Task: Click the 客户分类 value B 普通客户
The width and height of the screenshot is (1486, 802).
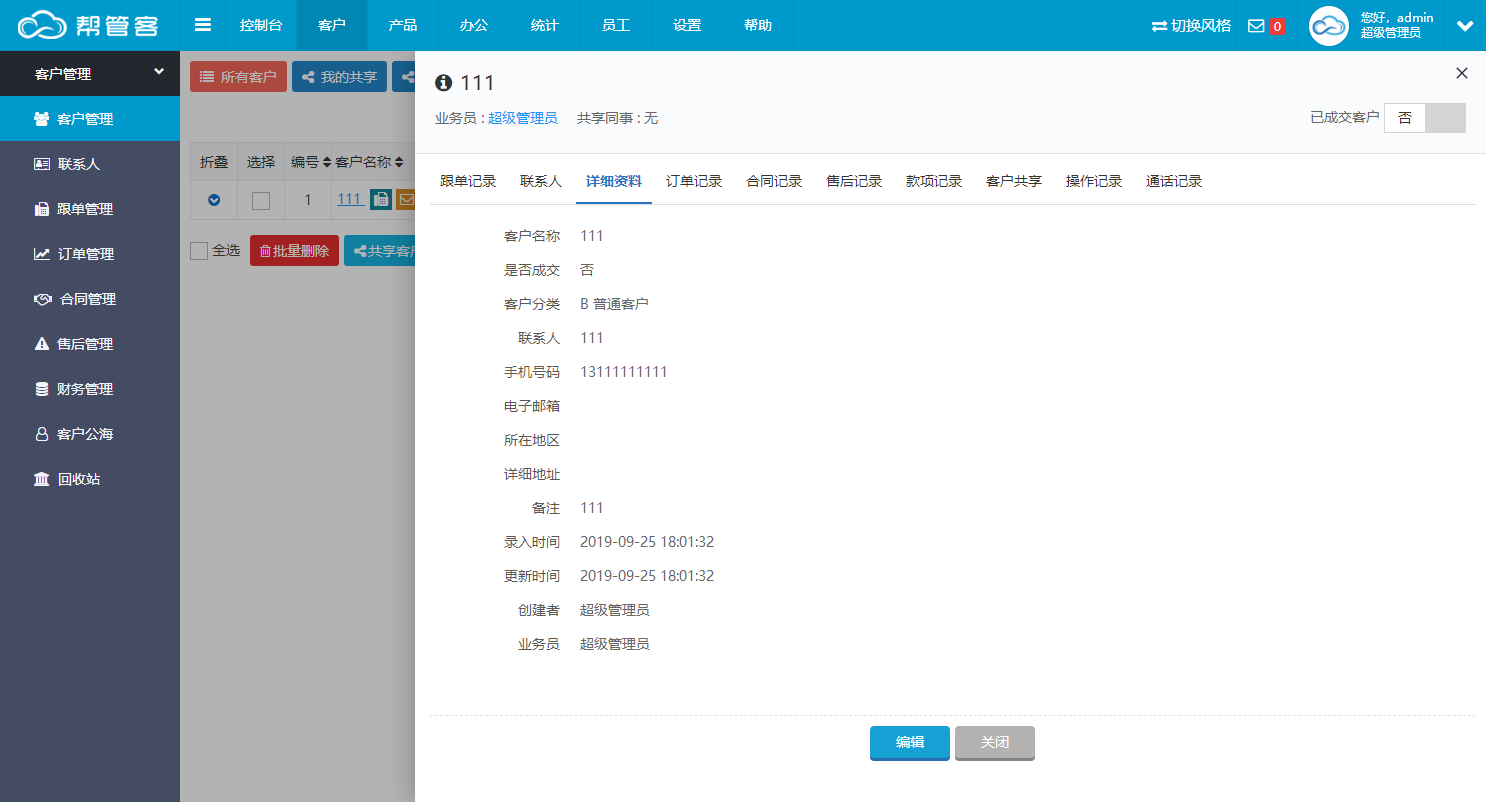Action: (615, 304)
